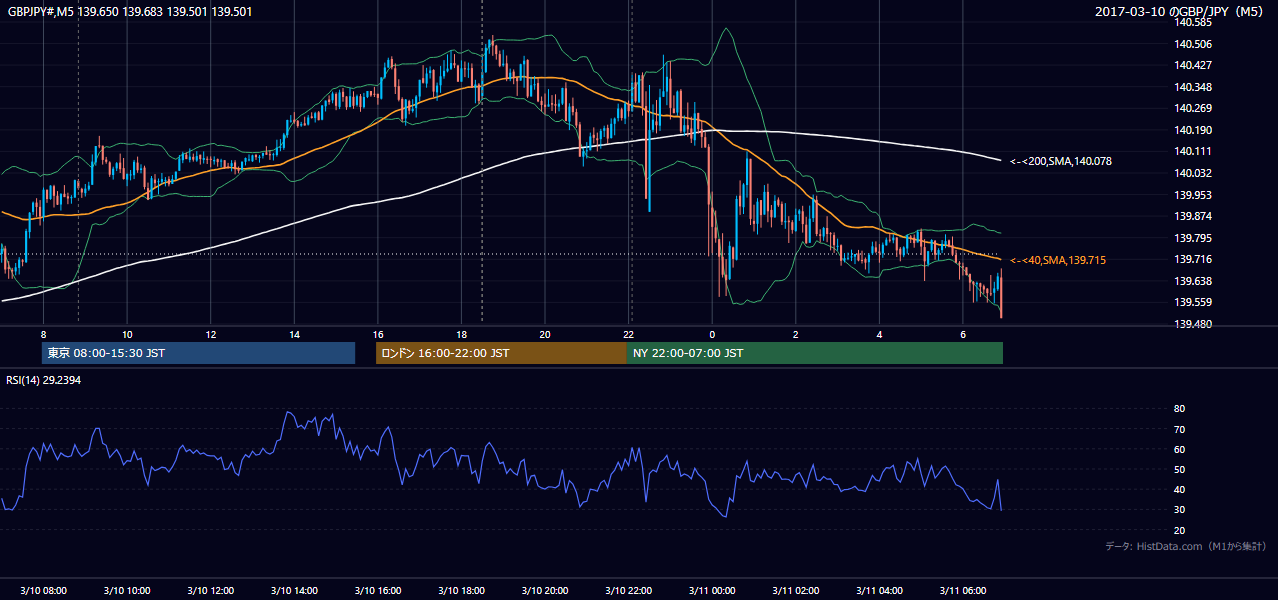
Task: Click the 140.032 price axis value
Action: click(x=1194, y=173)
